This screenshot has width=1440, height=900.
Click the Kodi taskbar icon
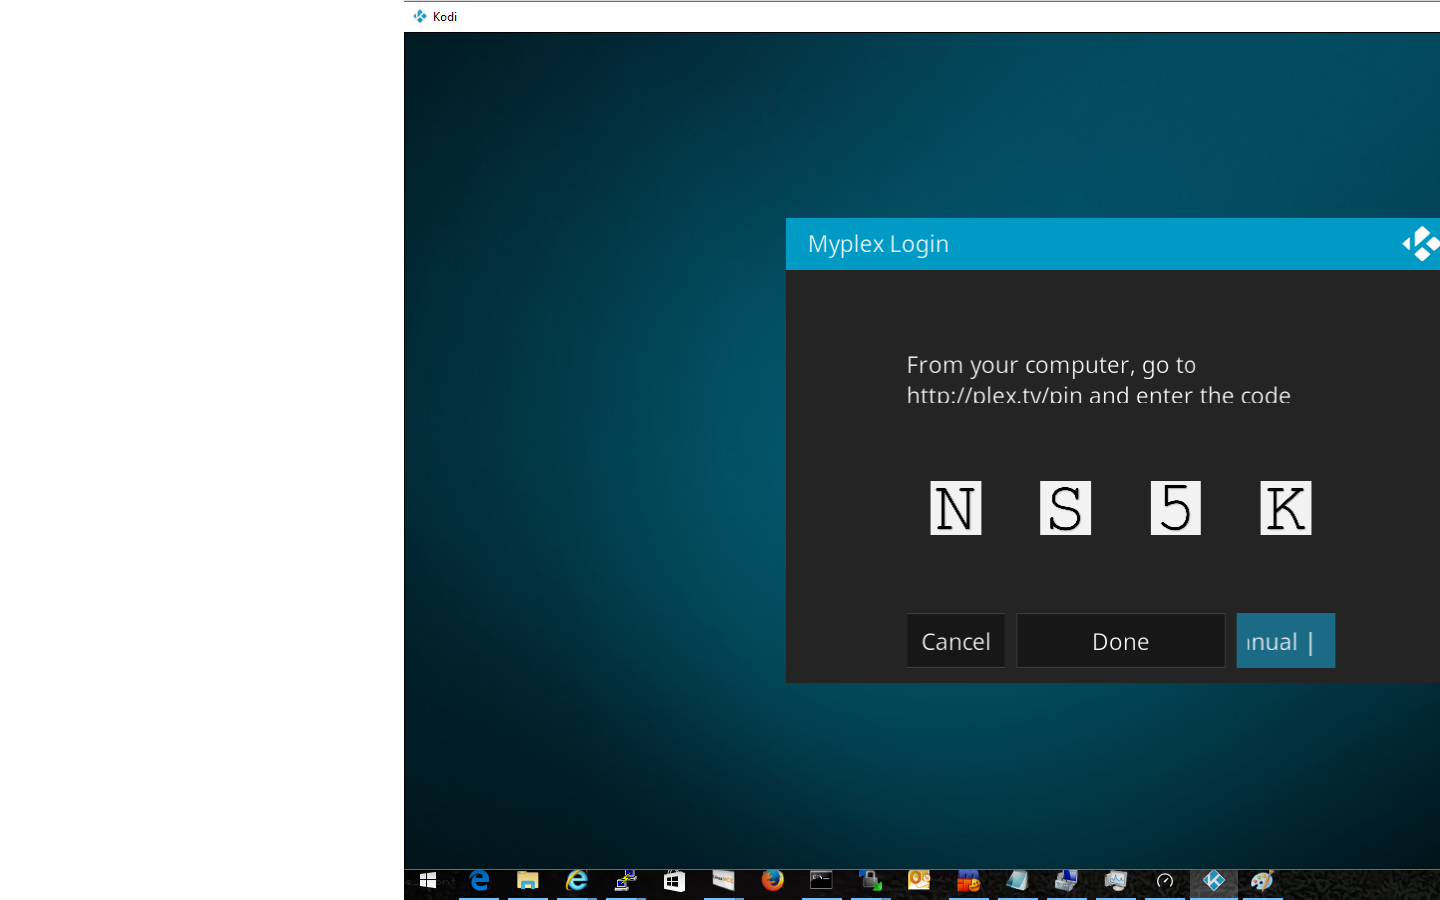tap(1214, 881)
